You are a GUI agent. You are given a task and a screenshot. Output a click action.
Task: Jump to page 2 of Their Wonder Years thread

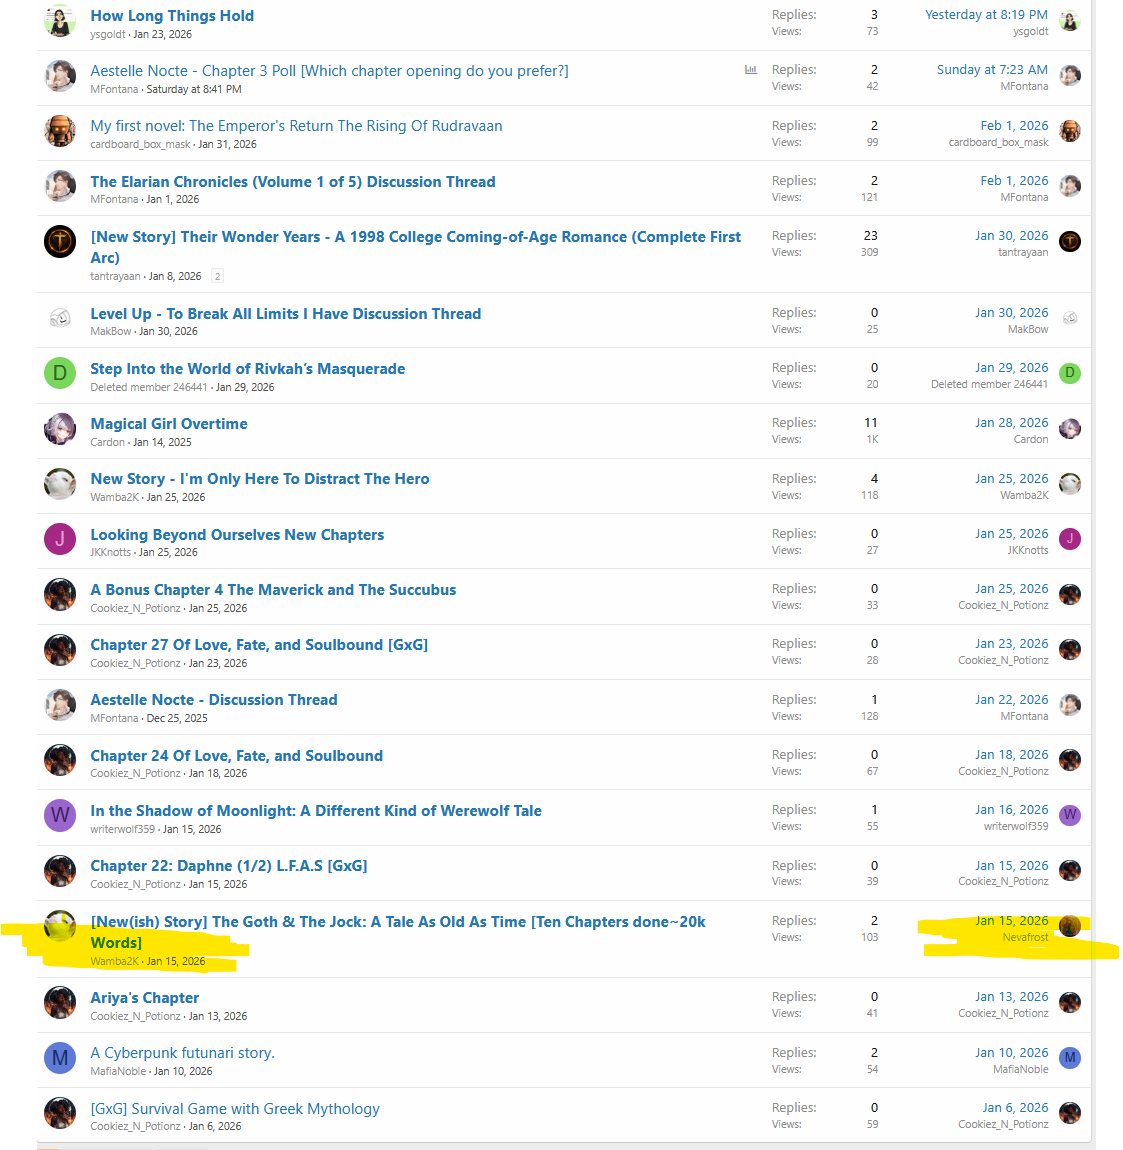coord(217,276)
